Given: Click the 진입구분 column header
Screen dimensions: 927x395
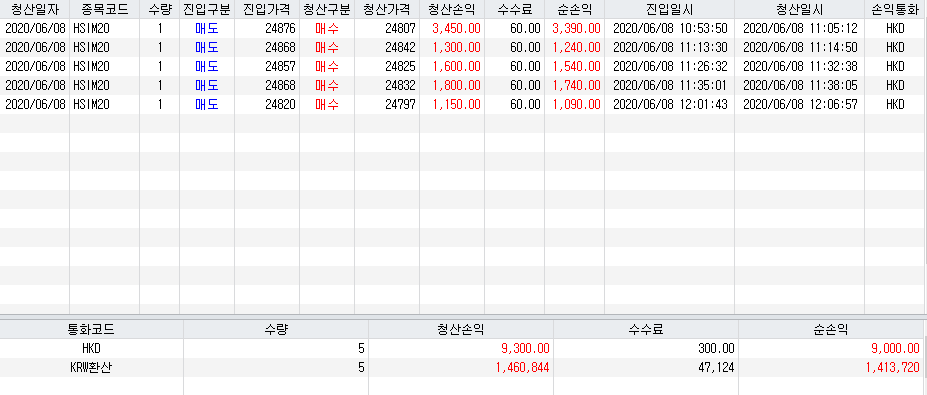Looking at the screenshot, I should [207, 9].
